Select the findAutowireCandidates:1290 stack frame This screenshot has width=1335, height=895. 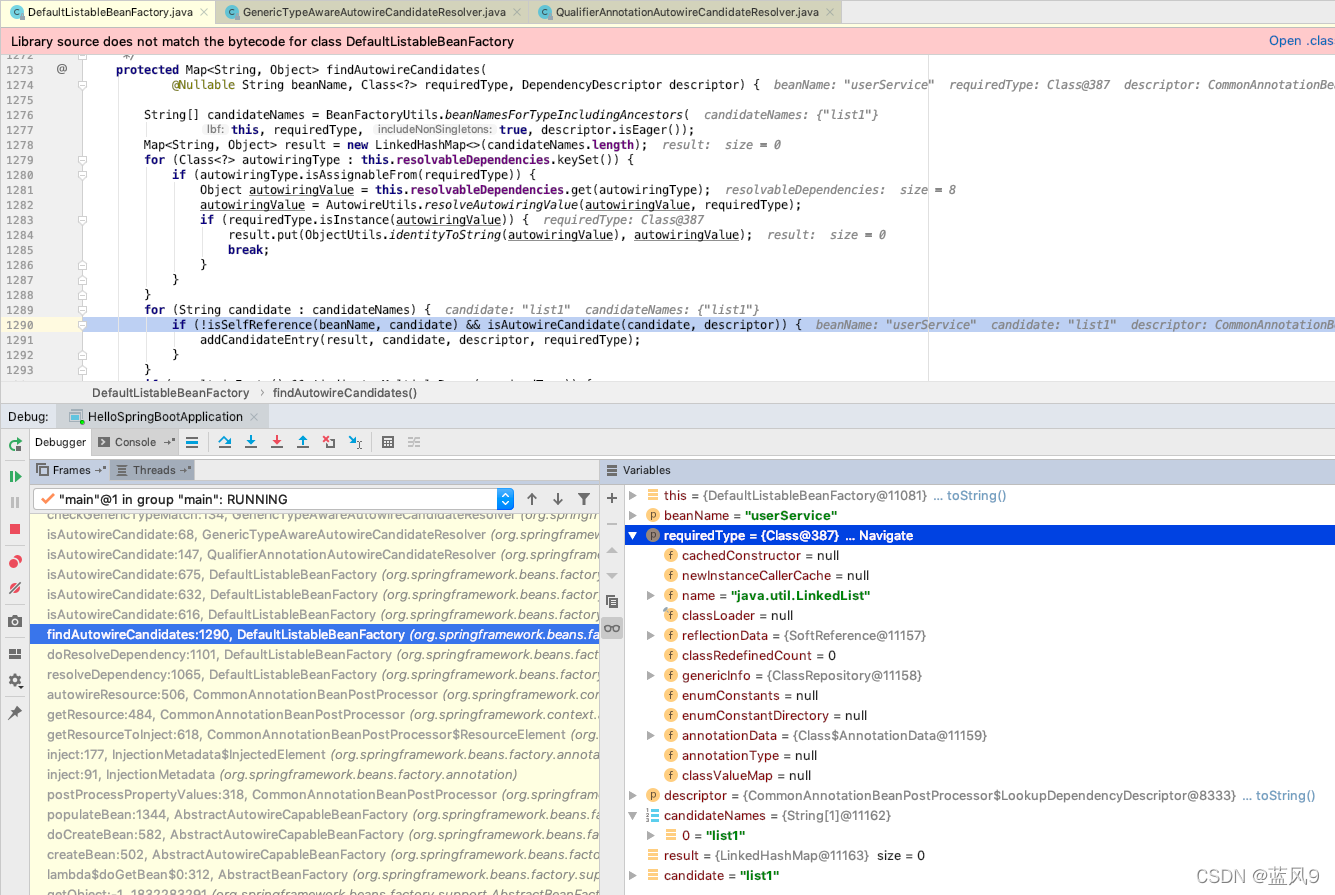[x=300, y=634]
